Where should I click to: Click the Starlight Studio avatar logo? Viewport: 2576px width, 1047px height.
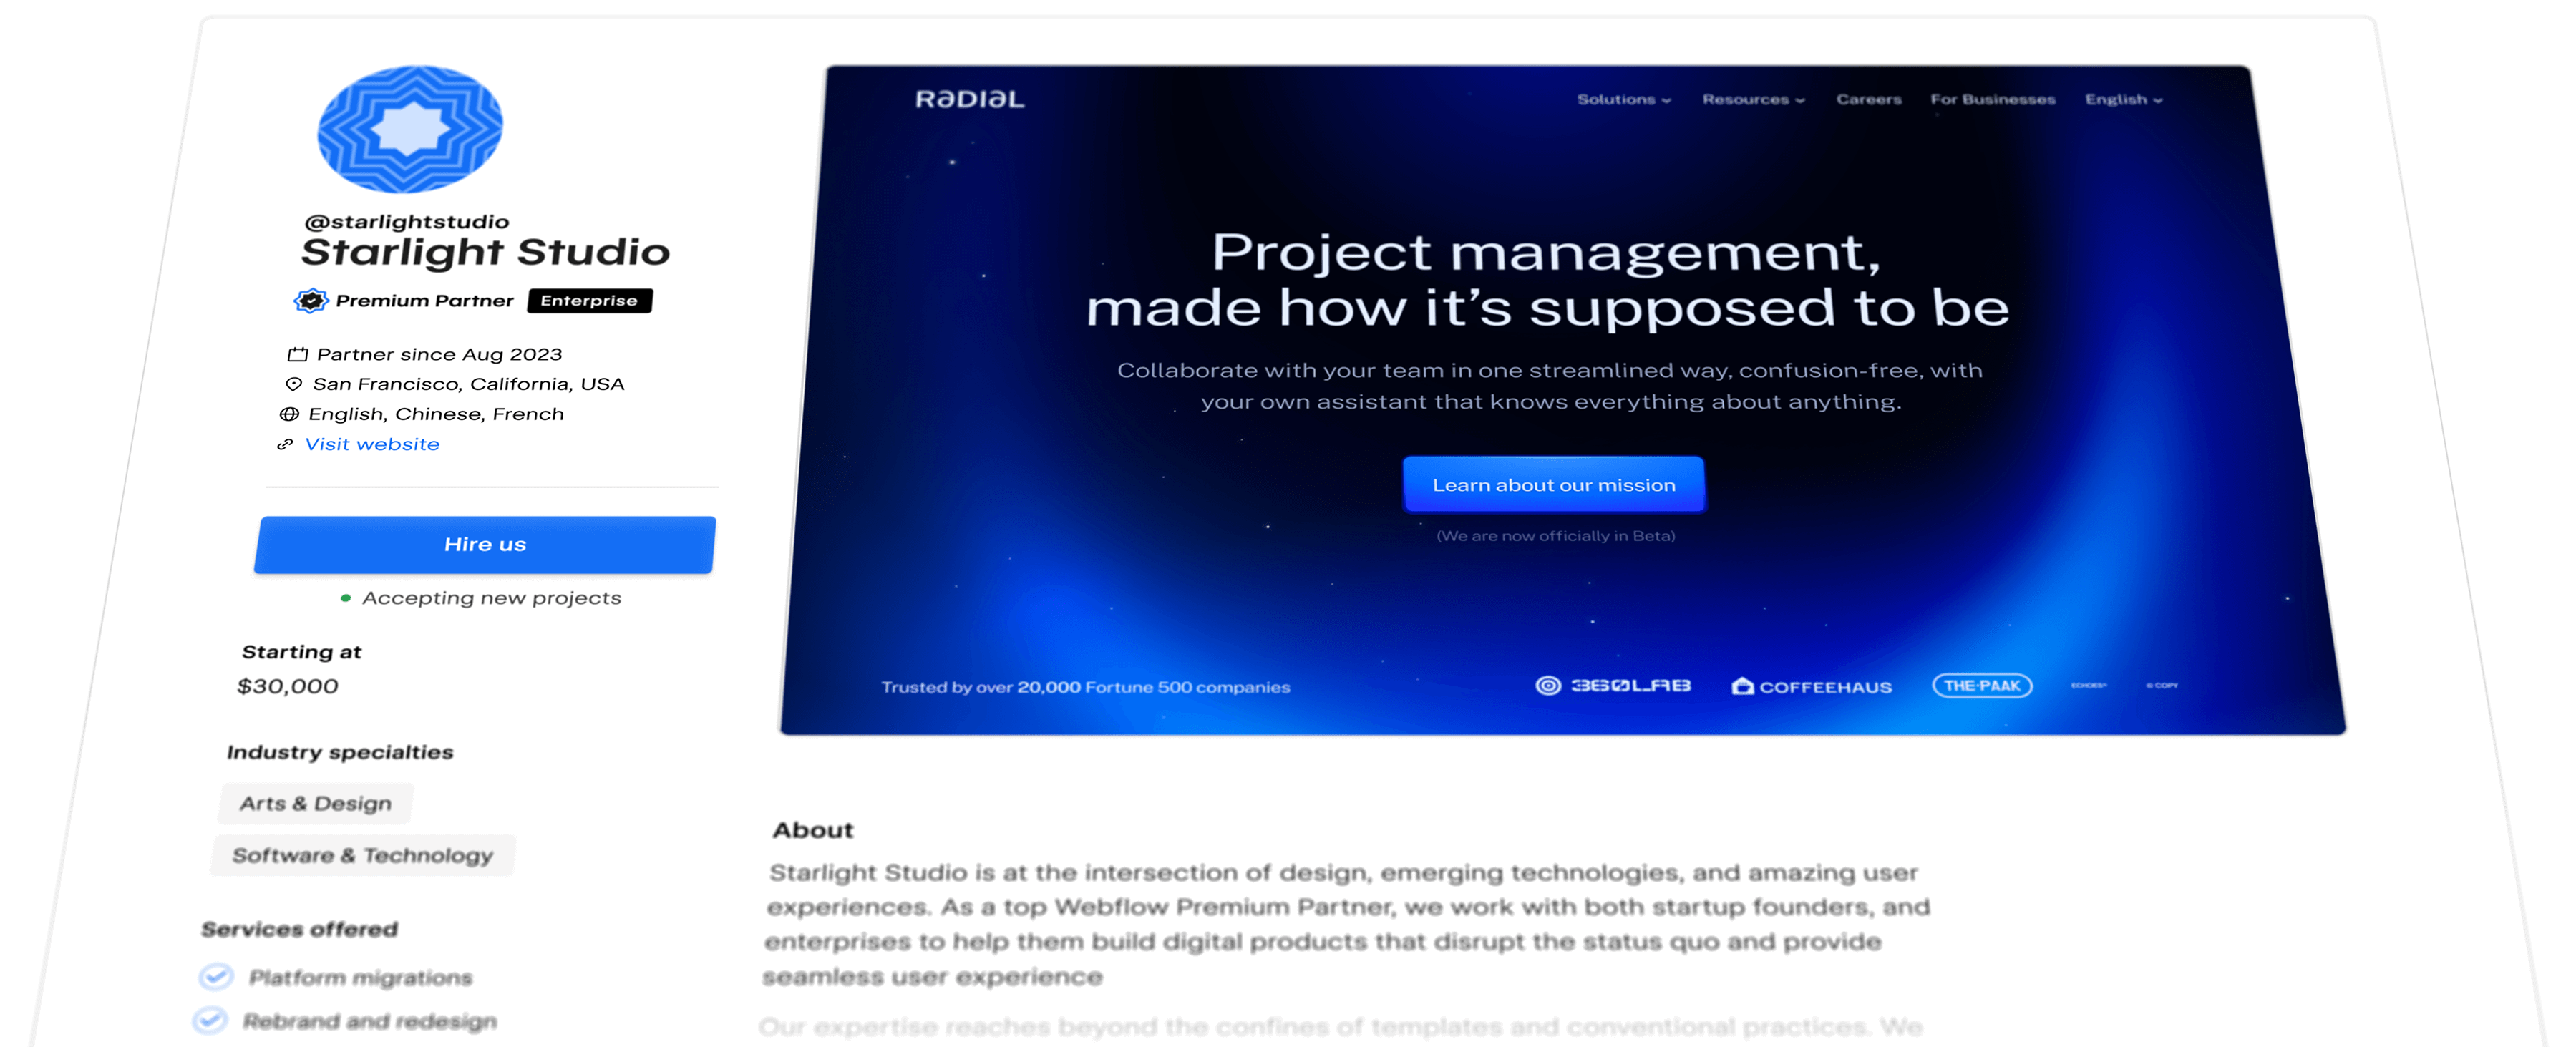tap(410, 129)
